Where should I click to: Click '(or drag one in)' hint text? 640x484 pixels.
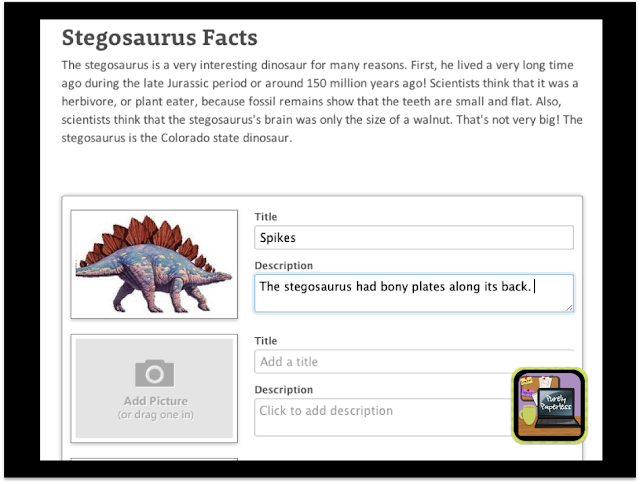click(x=156, y=415)
